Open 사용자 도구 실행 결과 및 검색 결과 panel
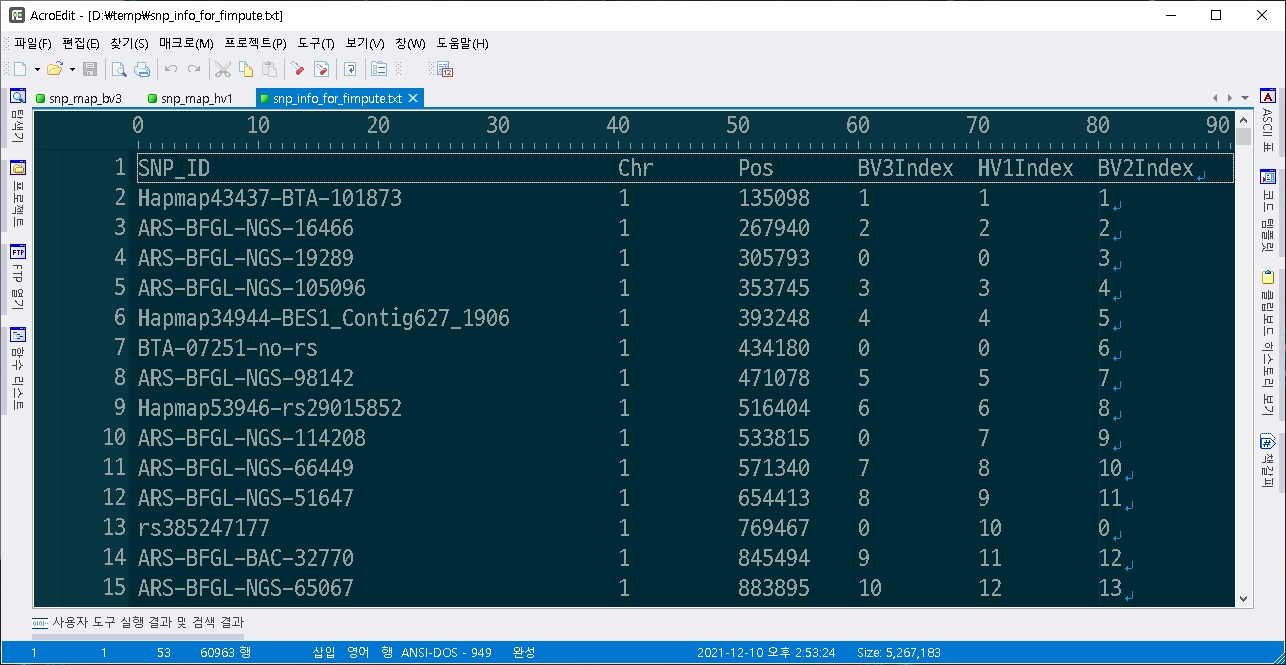Viewport: 1286px width, 665px height. coord(138,622)
